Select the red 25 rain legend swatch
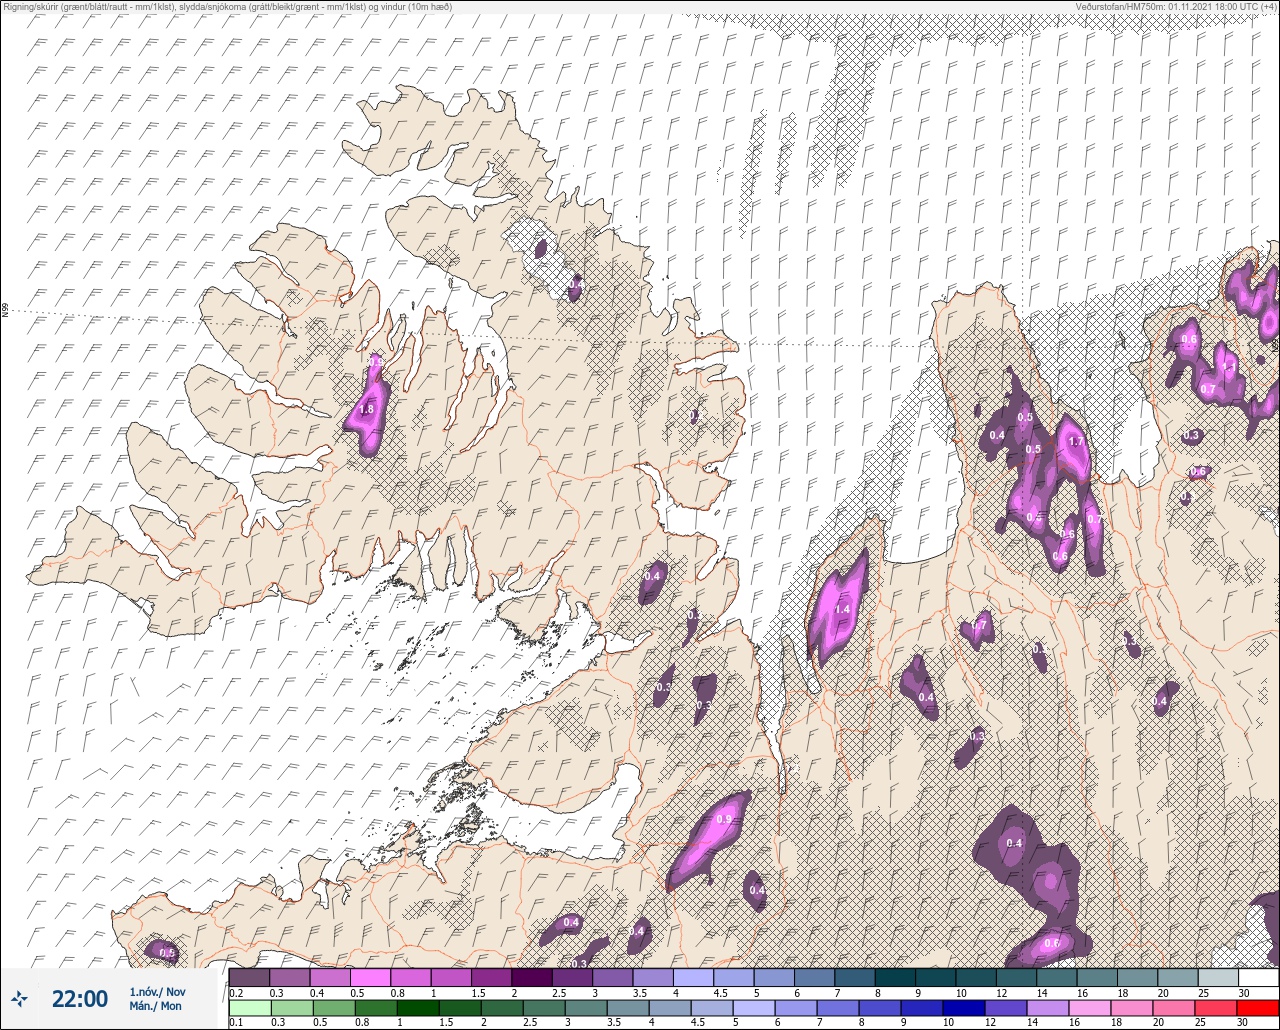The image size is (1280, 1030). 1218,1008
